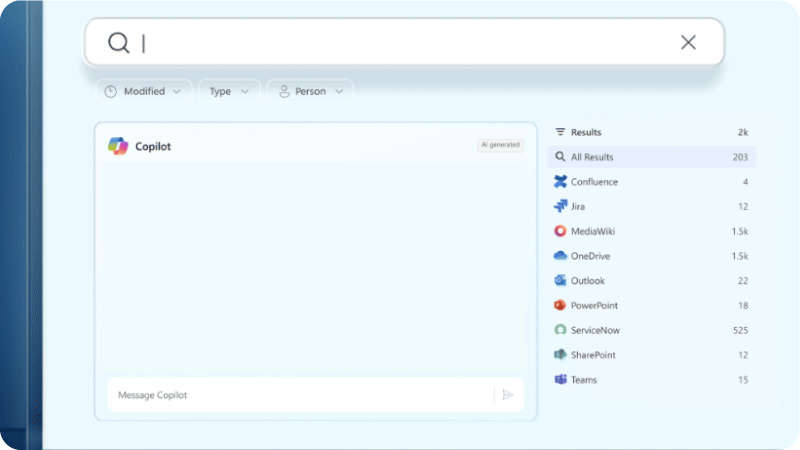800x450 pixels.
Task: Show PowerPoint results
Action: (652, 306)
